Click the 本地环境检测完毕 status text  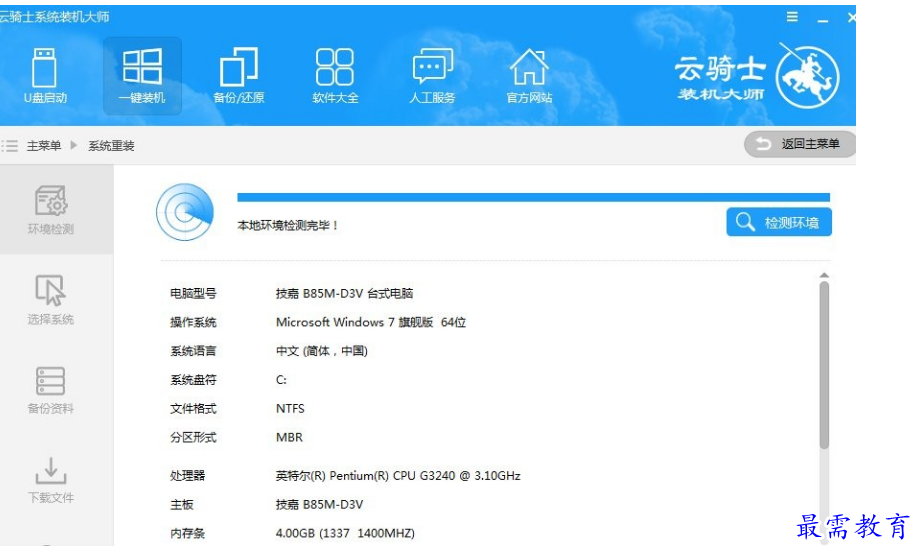tap(288, 225)
